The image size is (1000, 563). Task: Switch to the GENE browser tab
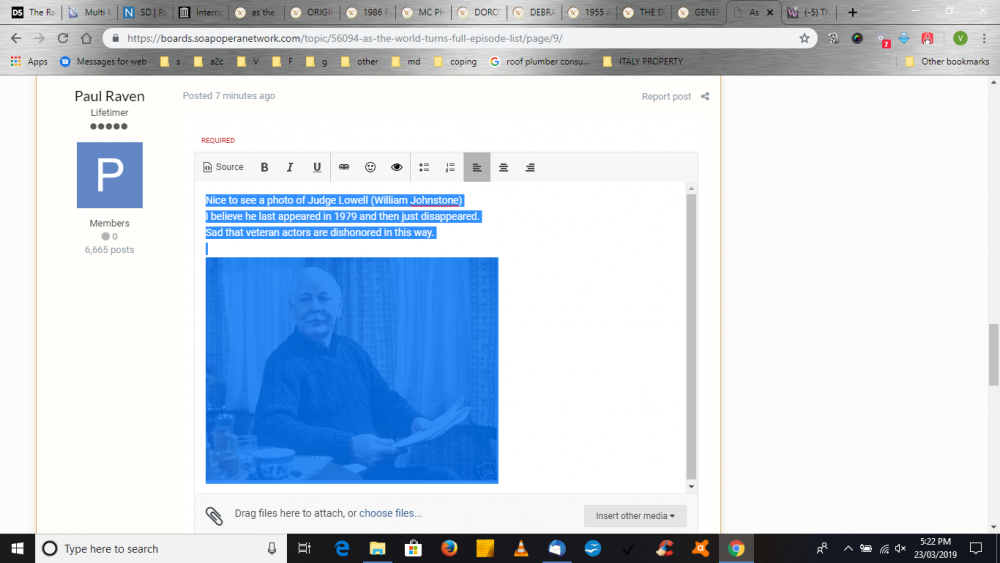coord(698,13)
